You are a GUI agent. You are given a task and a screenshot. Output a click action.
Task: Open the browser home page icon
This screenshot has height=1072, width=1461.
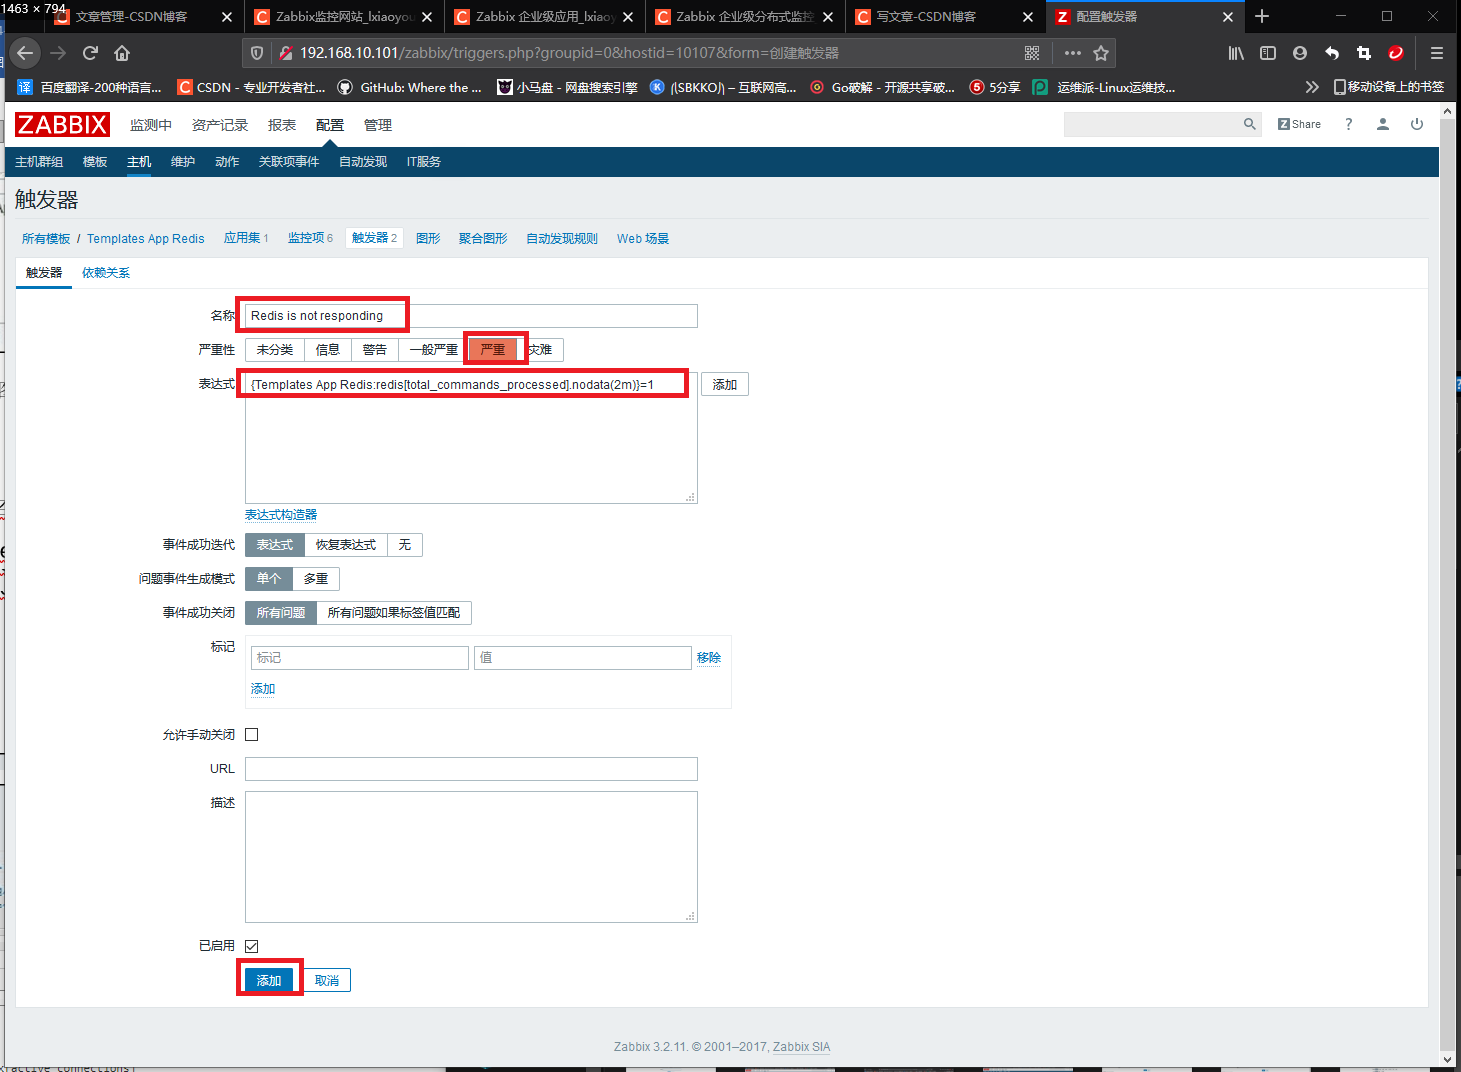(122, 53)
